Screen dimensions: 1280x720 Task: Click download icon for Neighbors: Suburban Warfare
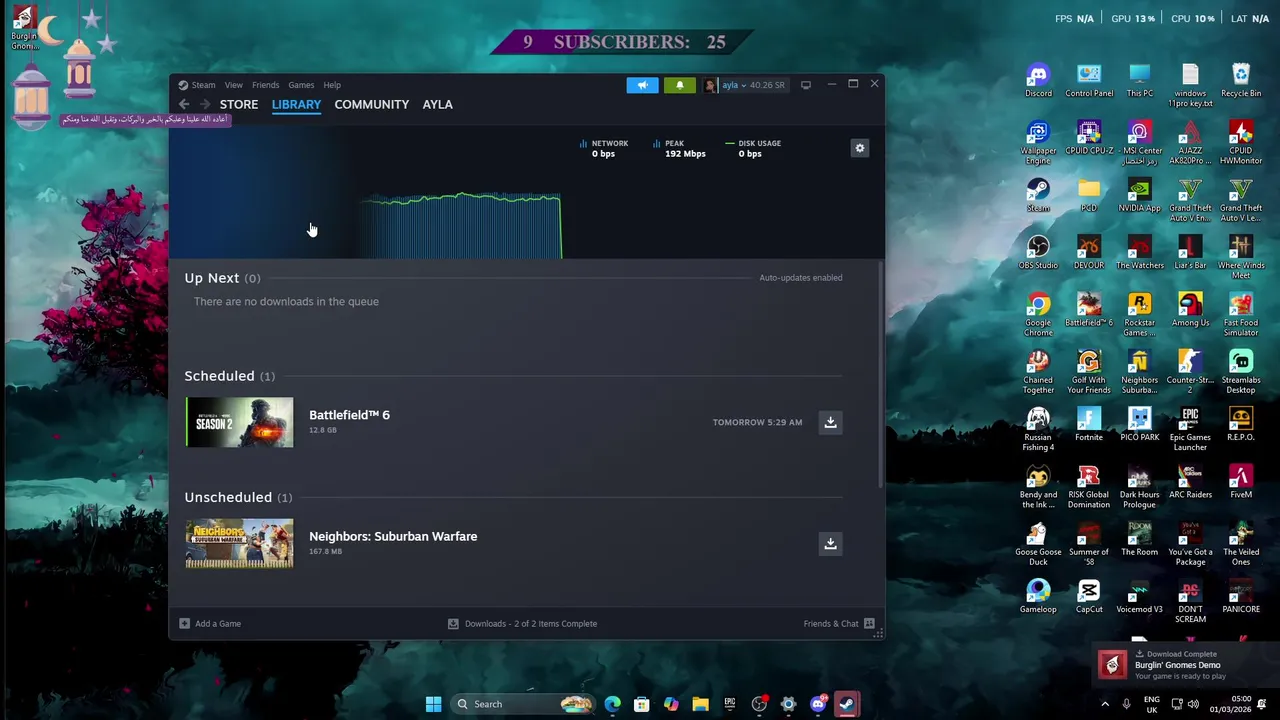pyautogui.click(x=830, y=543)
